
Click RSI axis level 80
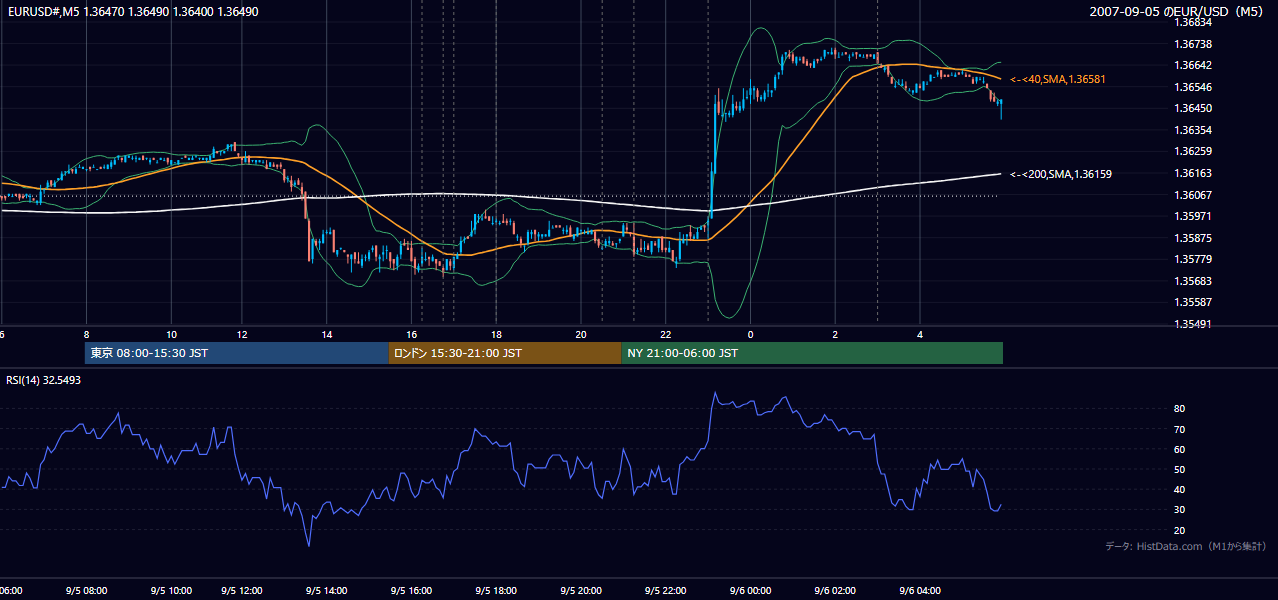(1180, 409)
